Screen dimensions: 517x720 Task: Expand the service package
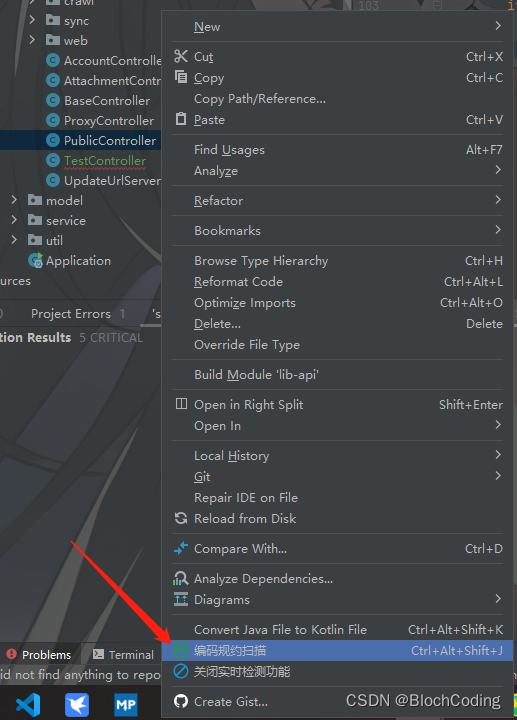coord(14,220)
